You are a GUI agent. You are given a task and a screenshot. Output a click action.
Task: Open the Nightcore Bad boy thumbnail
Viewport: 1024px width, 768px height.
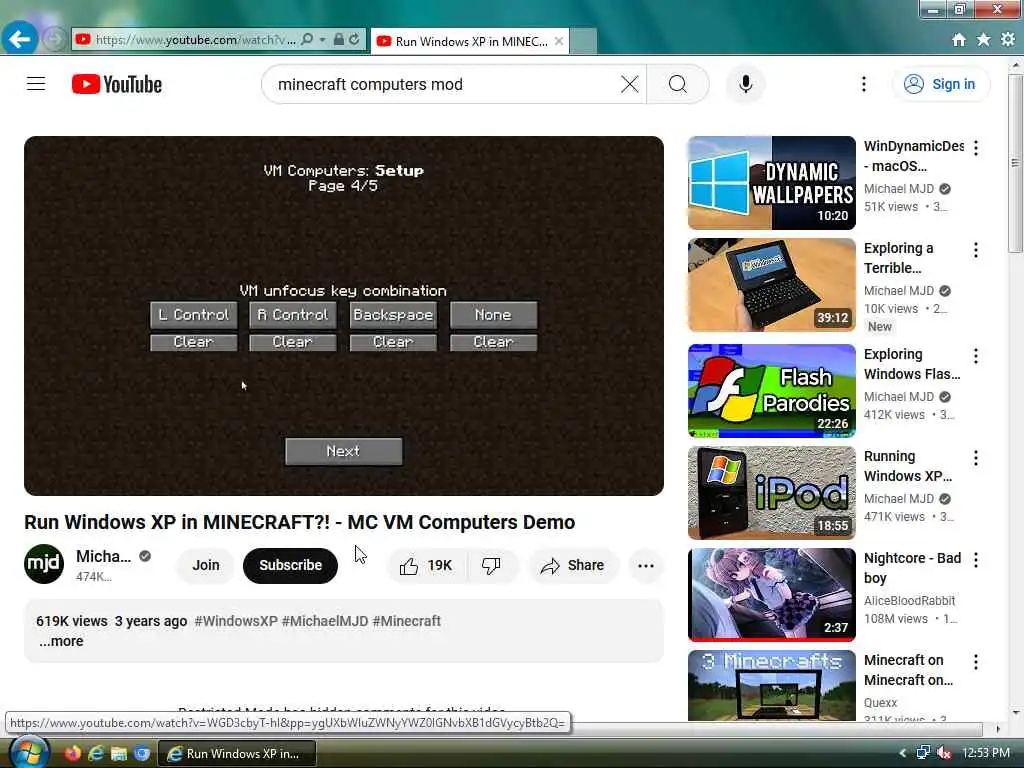pos(771,595)
